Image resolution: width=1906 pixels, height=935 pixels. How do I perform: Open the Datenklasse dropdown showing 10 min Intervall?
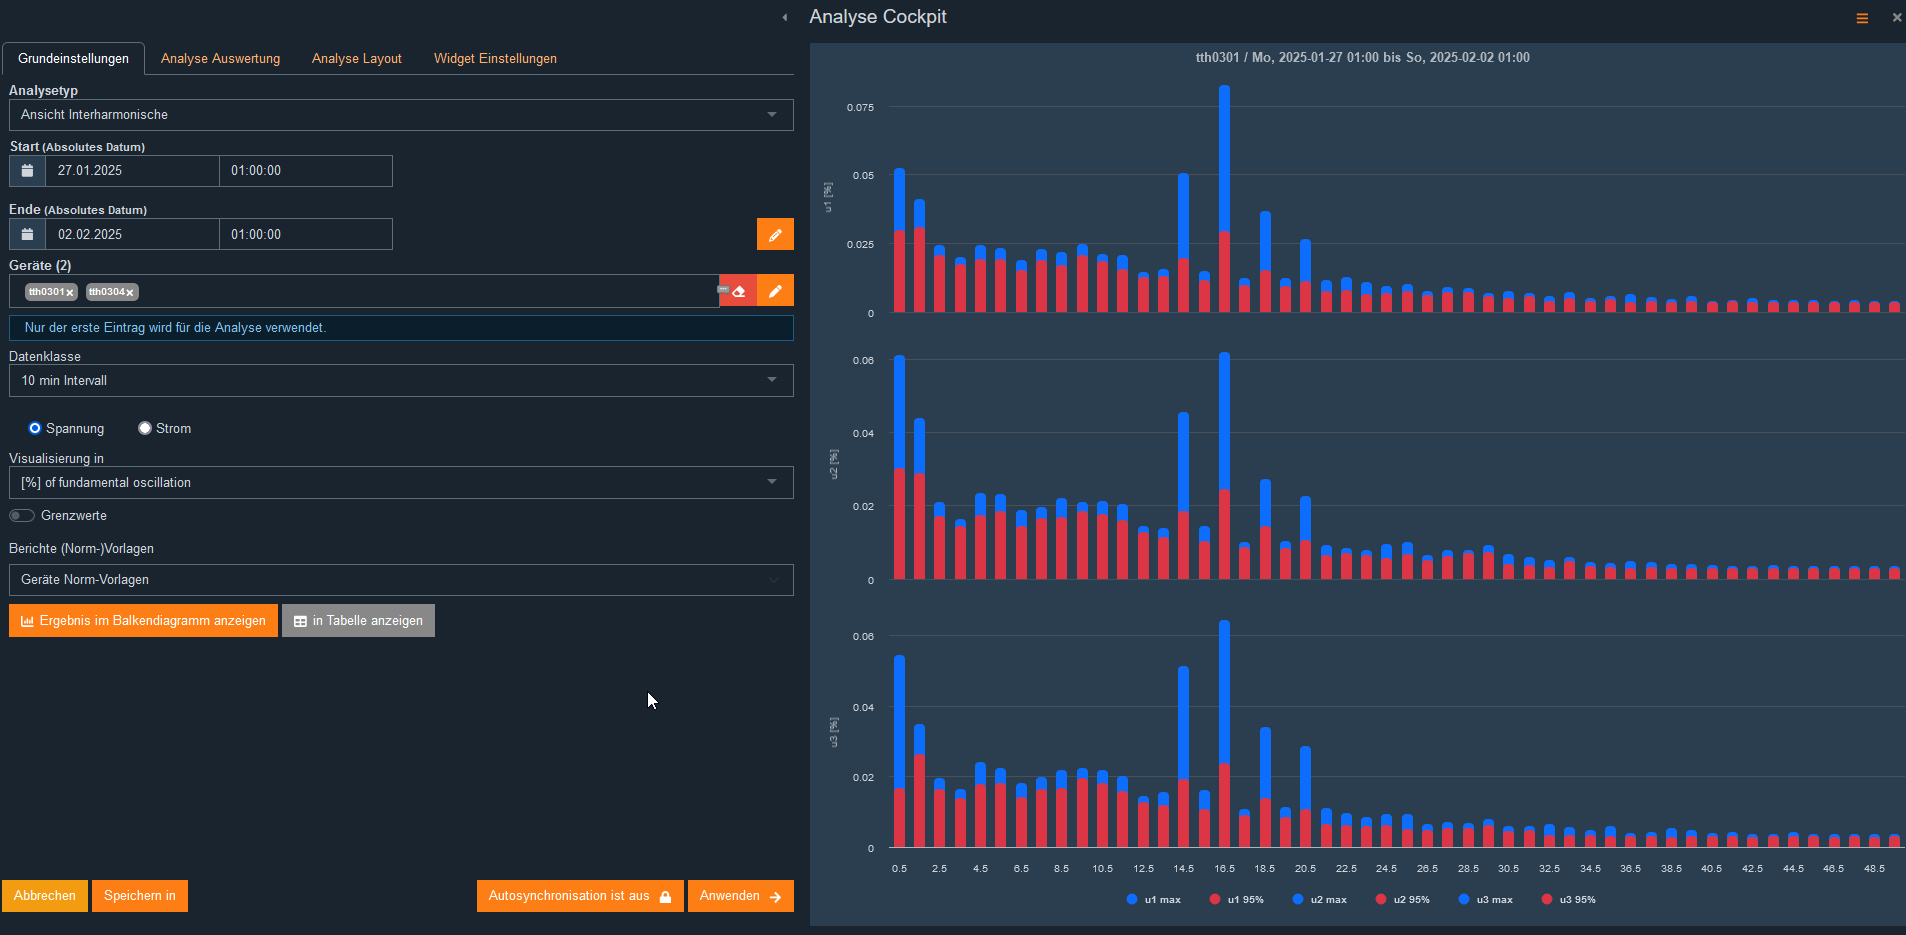pos(772,380)
